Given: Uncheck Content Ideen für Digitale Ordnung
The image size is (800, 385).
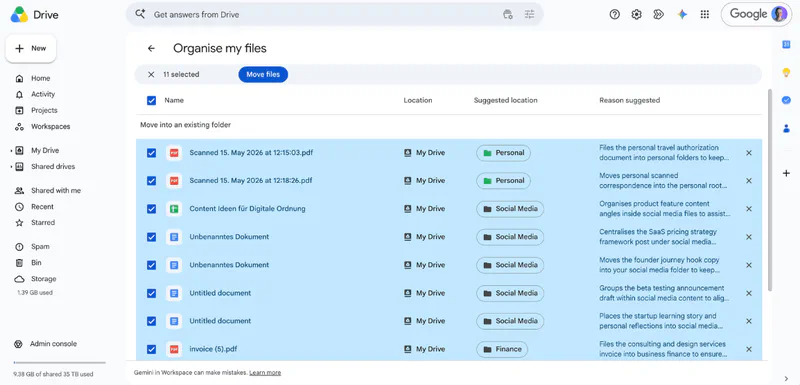Looking at the screenshot, I should click(152, 209).
